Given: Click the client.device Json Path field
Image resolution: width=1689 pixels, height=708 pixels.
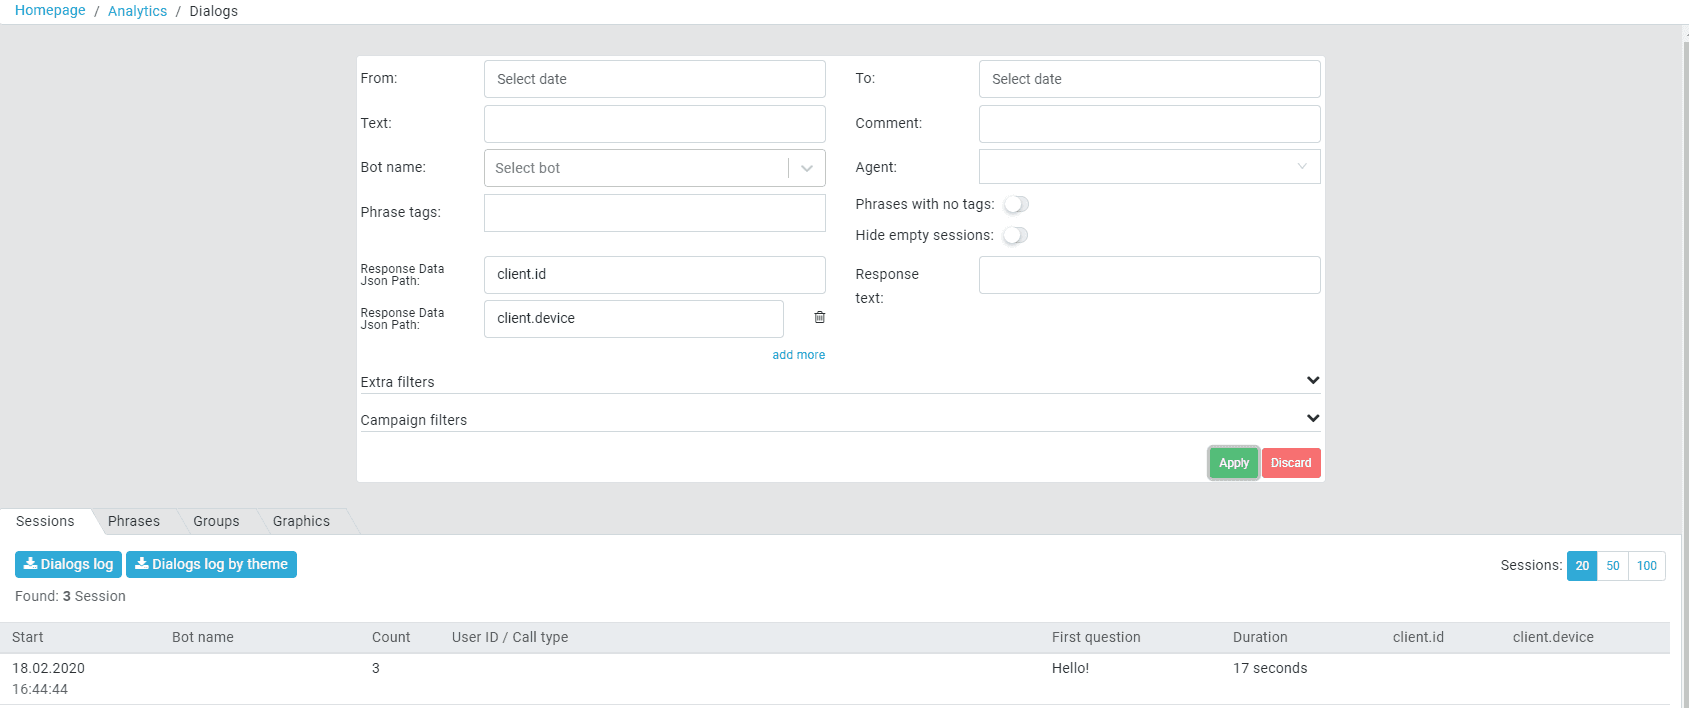Looking at the screenshot, I should pyautogui.click(x=633, y=319).
